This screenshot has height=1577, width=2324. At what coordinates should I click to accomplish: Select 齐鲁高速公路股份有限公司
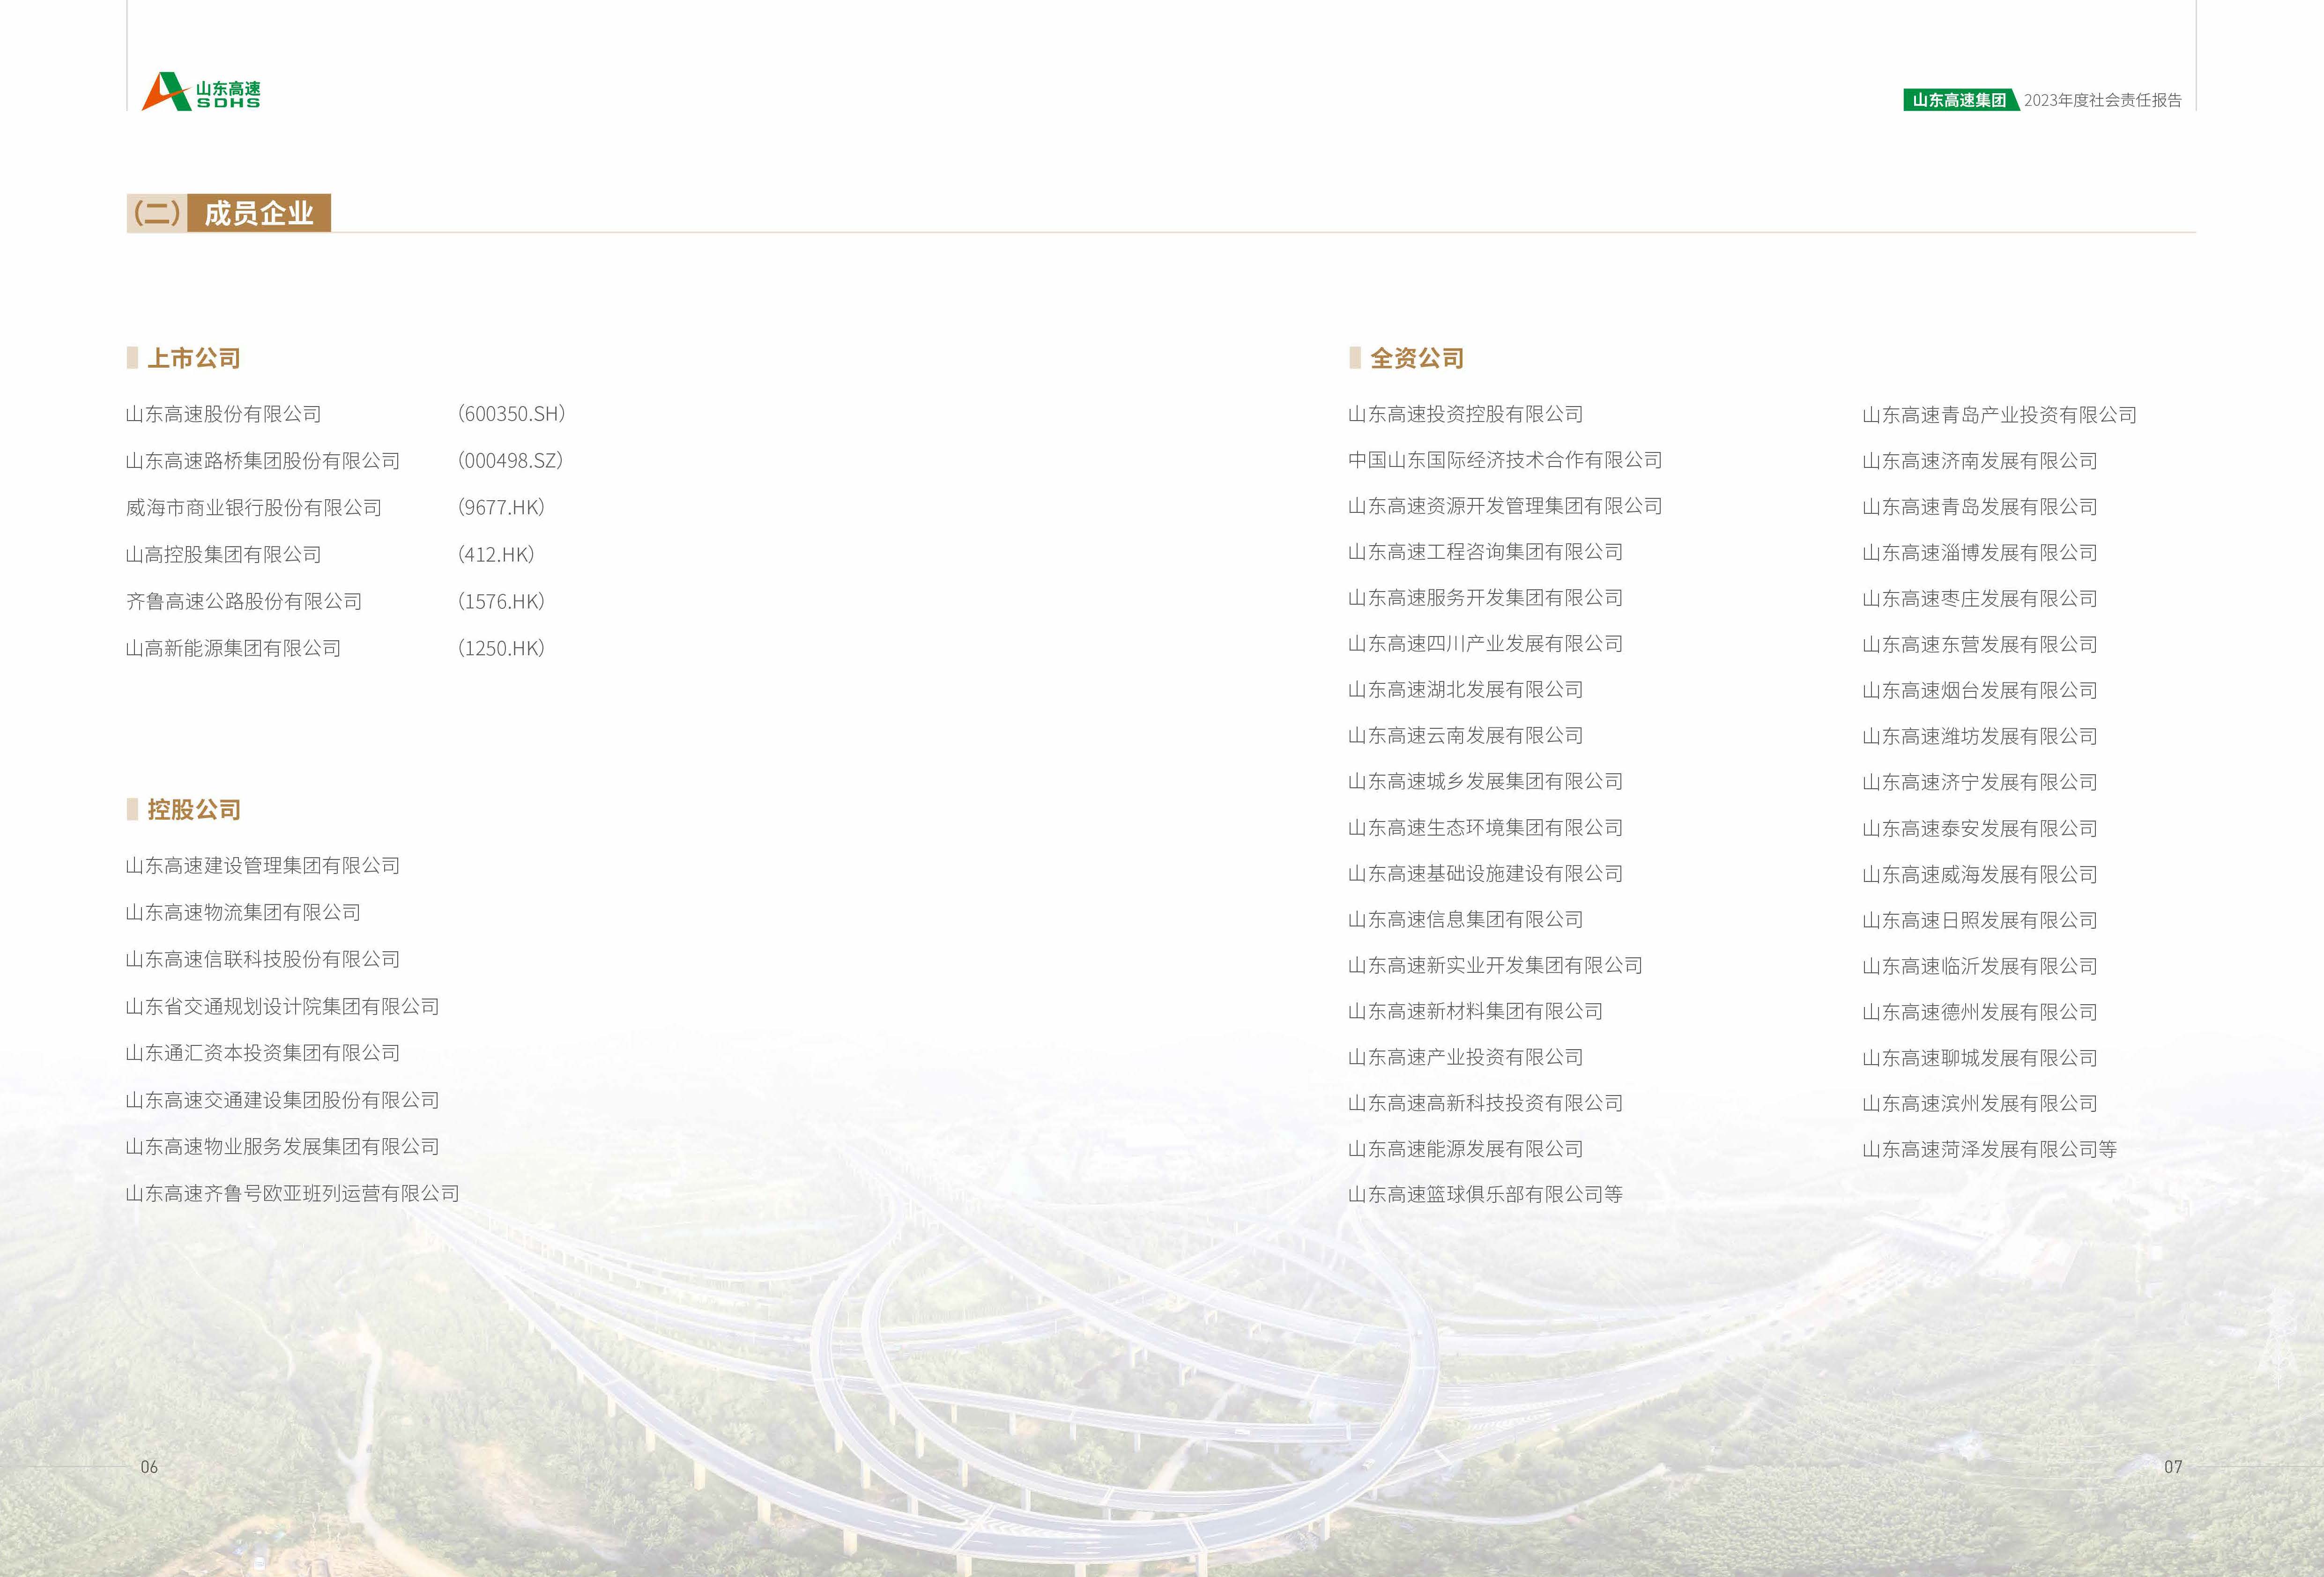[244, 601]
